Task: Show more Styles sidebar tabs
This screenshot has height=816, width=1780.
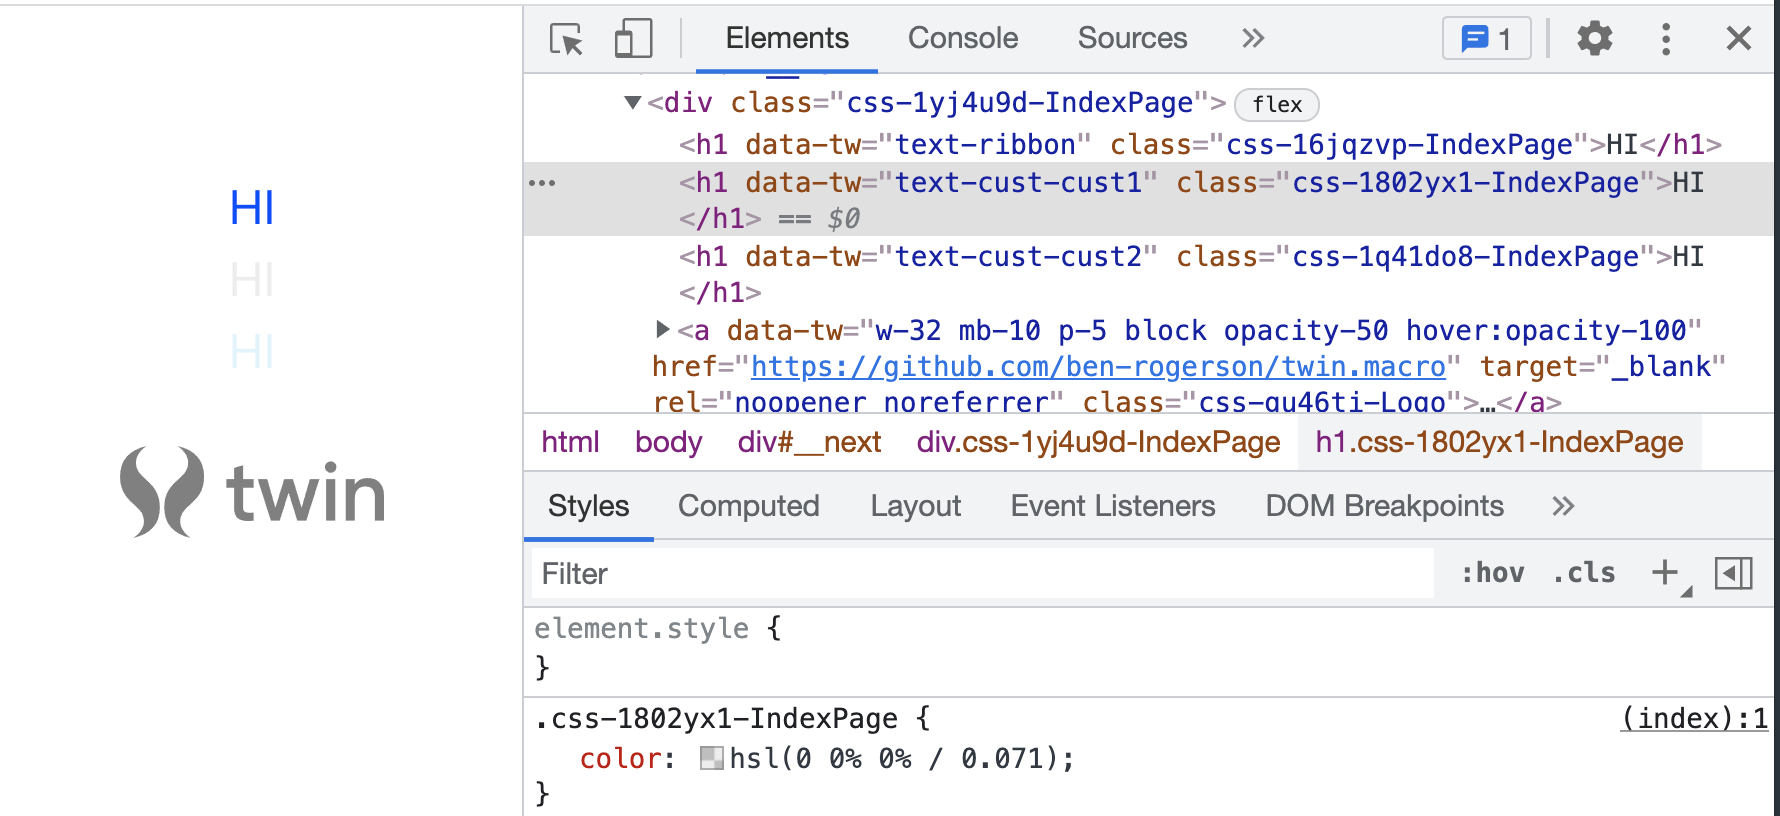Action: (1563, 506)
